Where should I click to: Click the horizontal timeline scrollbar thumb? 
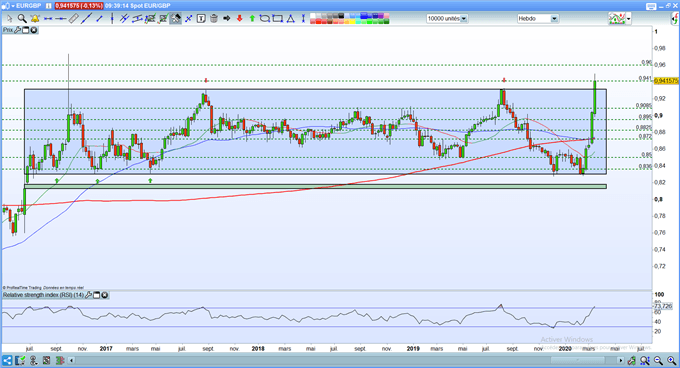click(x=578, y=360)
